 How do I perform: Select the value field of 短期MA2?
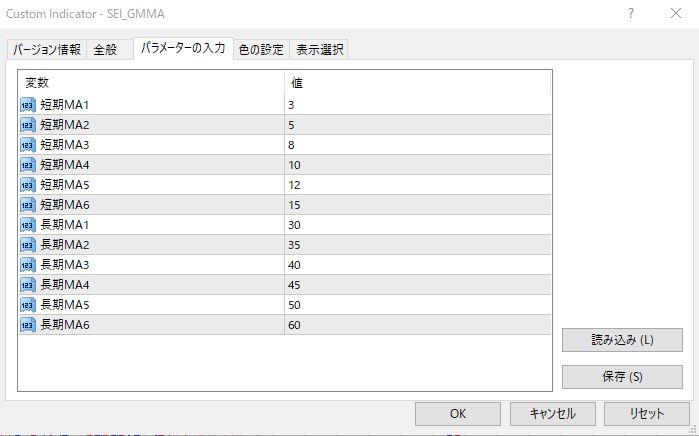pyautogui.click(x=417, y=125)
